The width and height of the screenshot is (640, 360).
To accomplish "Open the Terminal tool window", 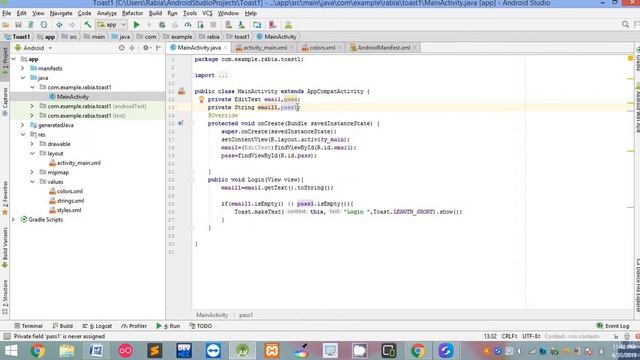I will click(x=29, y=326).
